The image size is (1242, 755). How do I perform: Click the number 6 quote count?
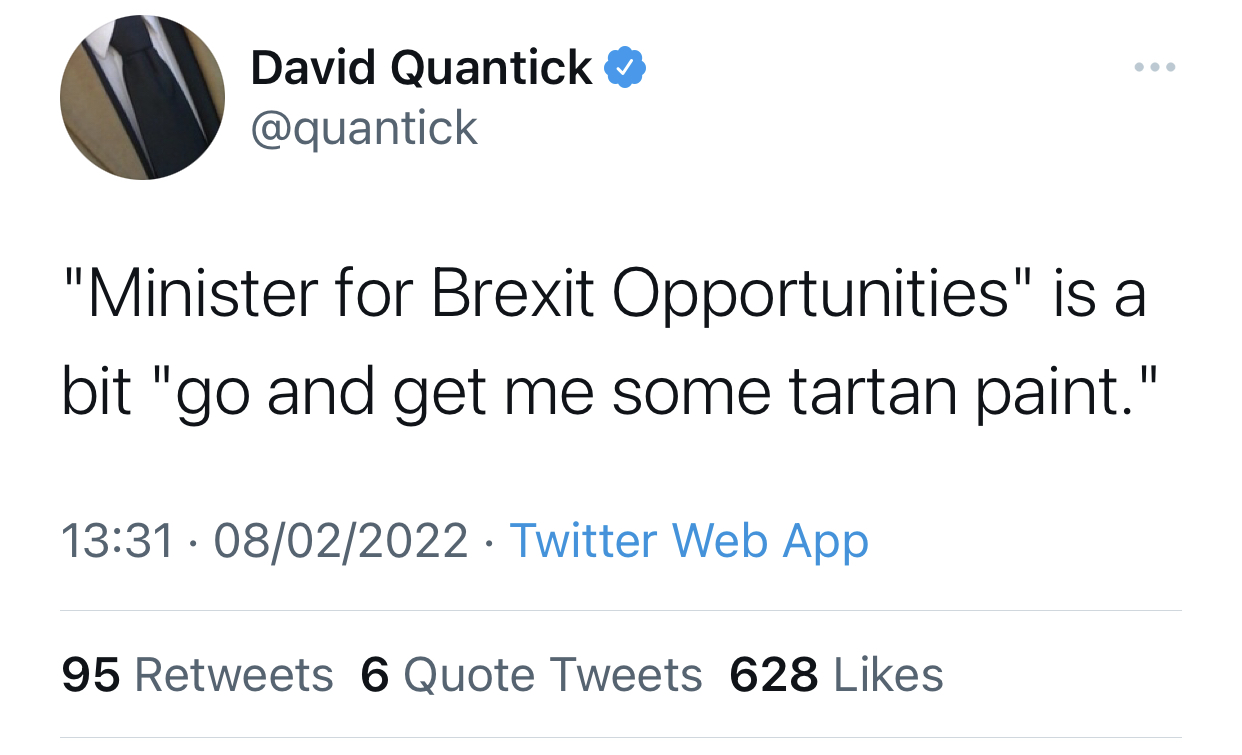374,675
